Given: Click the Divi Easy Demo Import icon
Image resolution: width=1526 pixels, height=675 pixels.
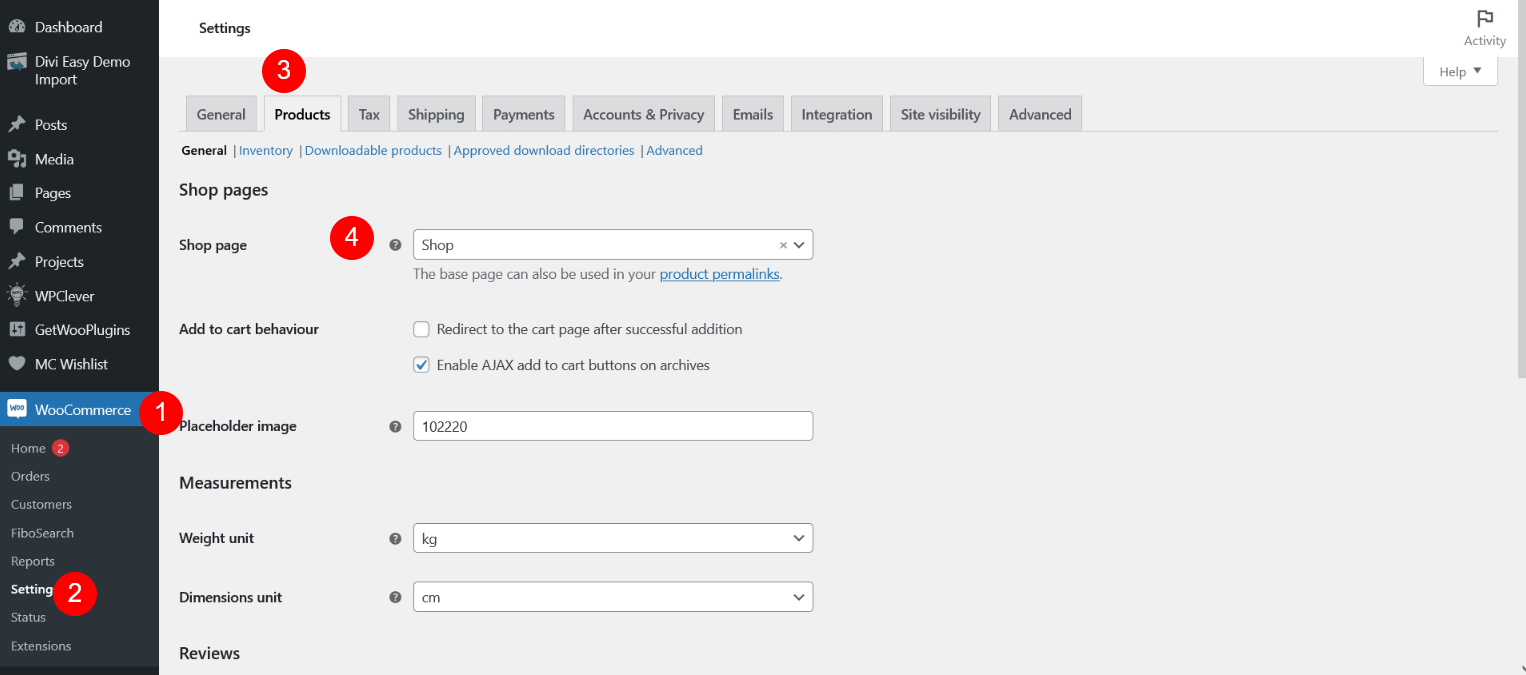Looking at the screenshot, I should point(16,62).
